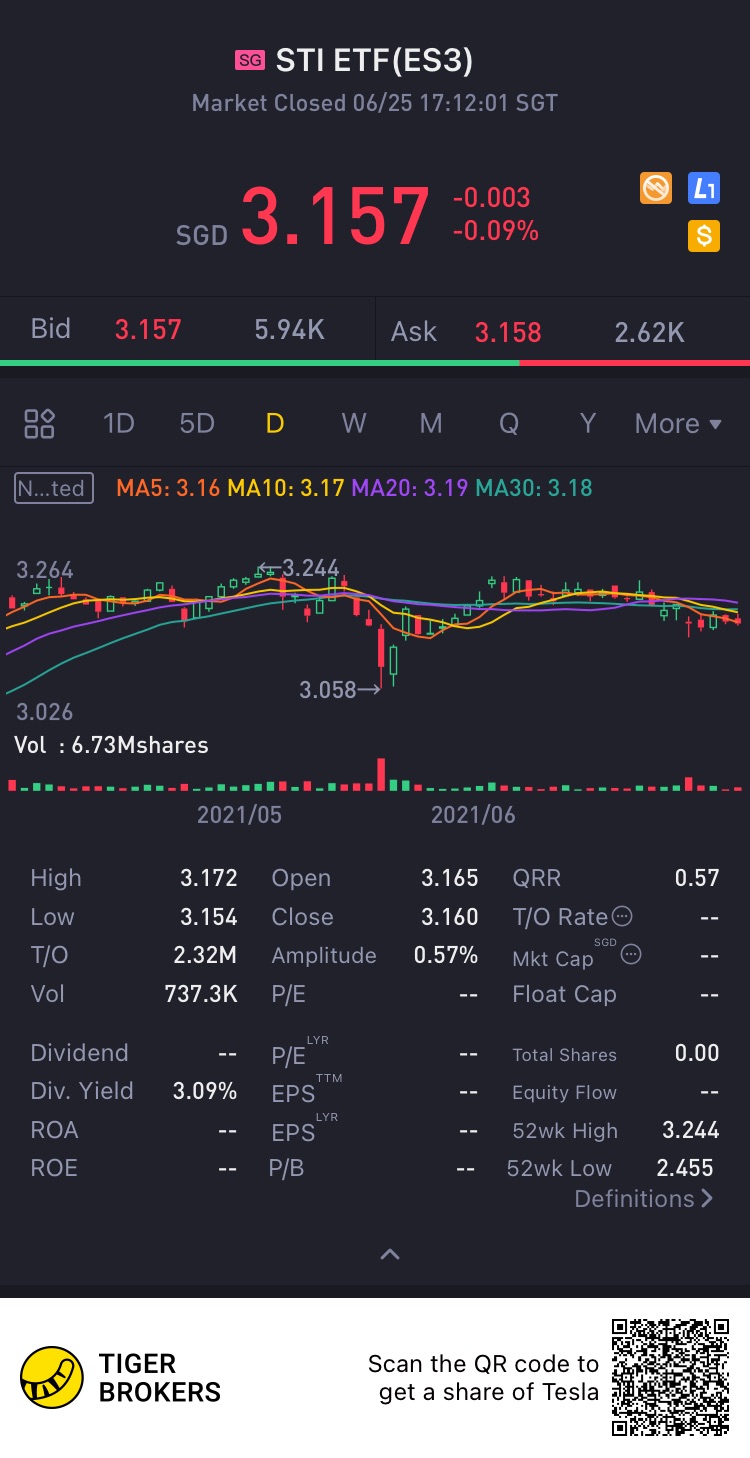Select the D daily chart tab
The height and width of the screenshot is (1458, 750).
pos(274,424)
